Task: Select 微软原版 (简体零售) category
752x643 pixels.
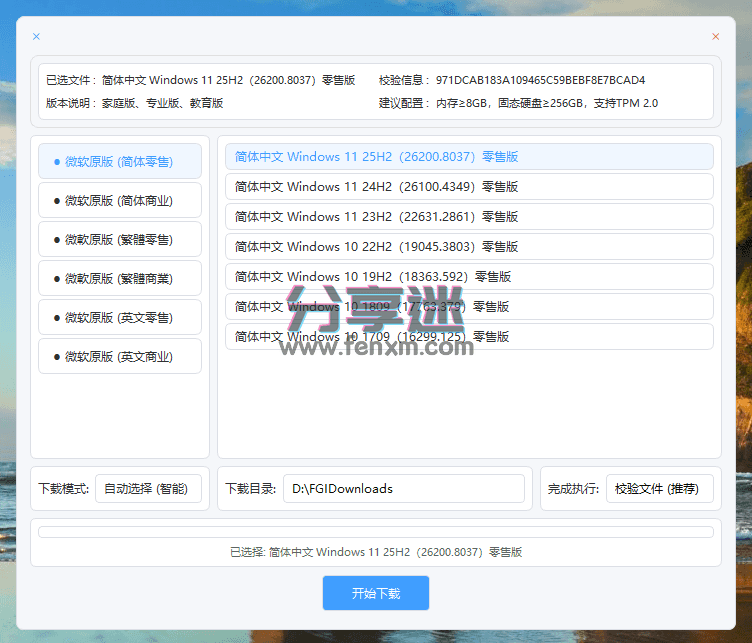Action: 120,162
